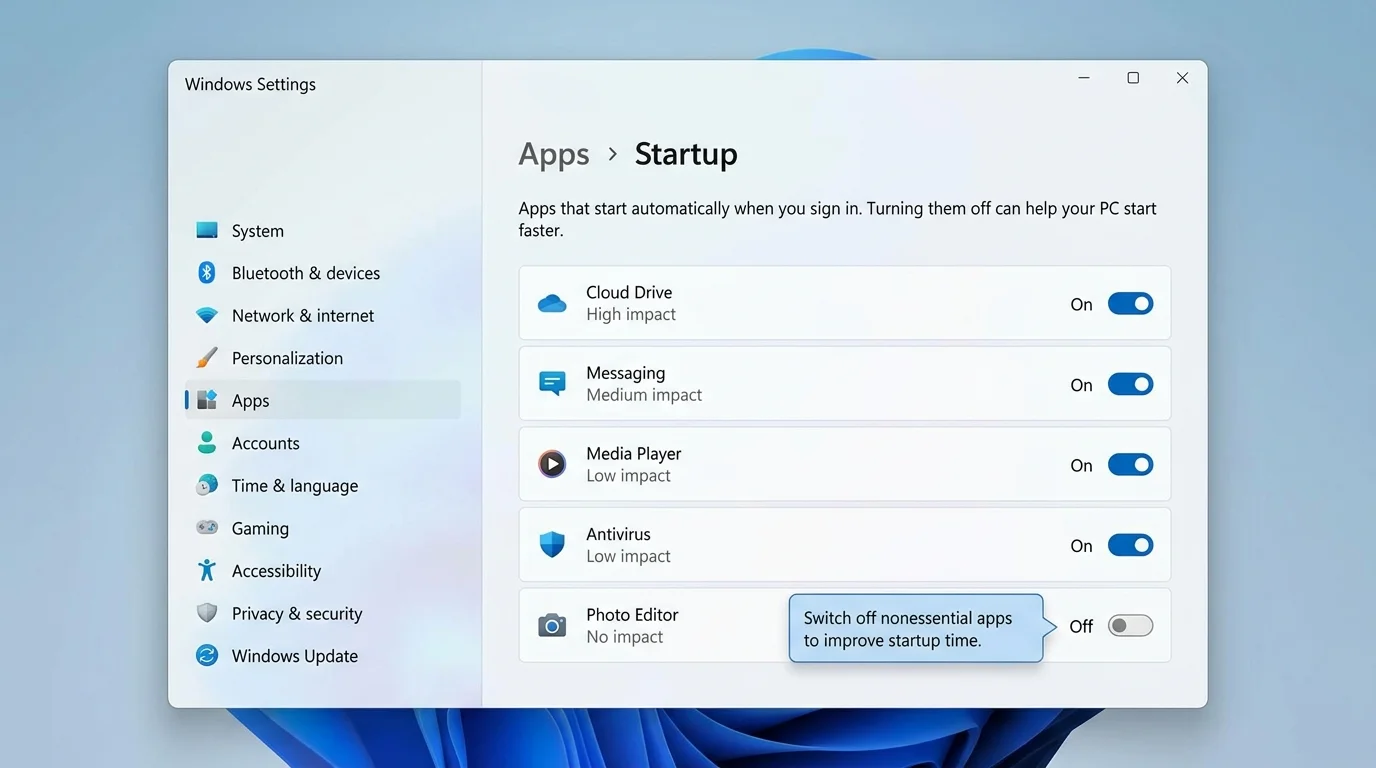1376x768 pixels.
Task: Click the startup apps description paragraph
Action: pos(837,219)
